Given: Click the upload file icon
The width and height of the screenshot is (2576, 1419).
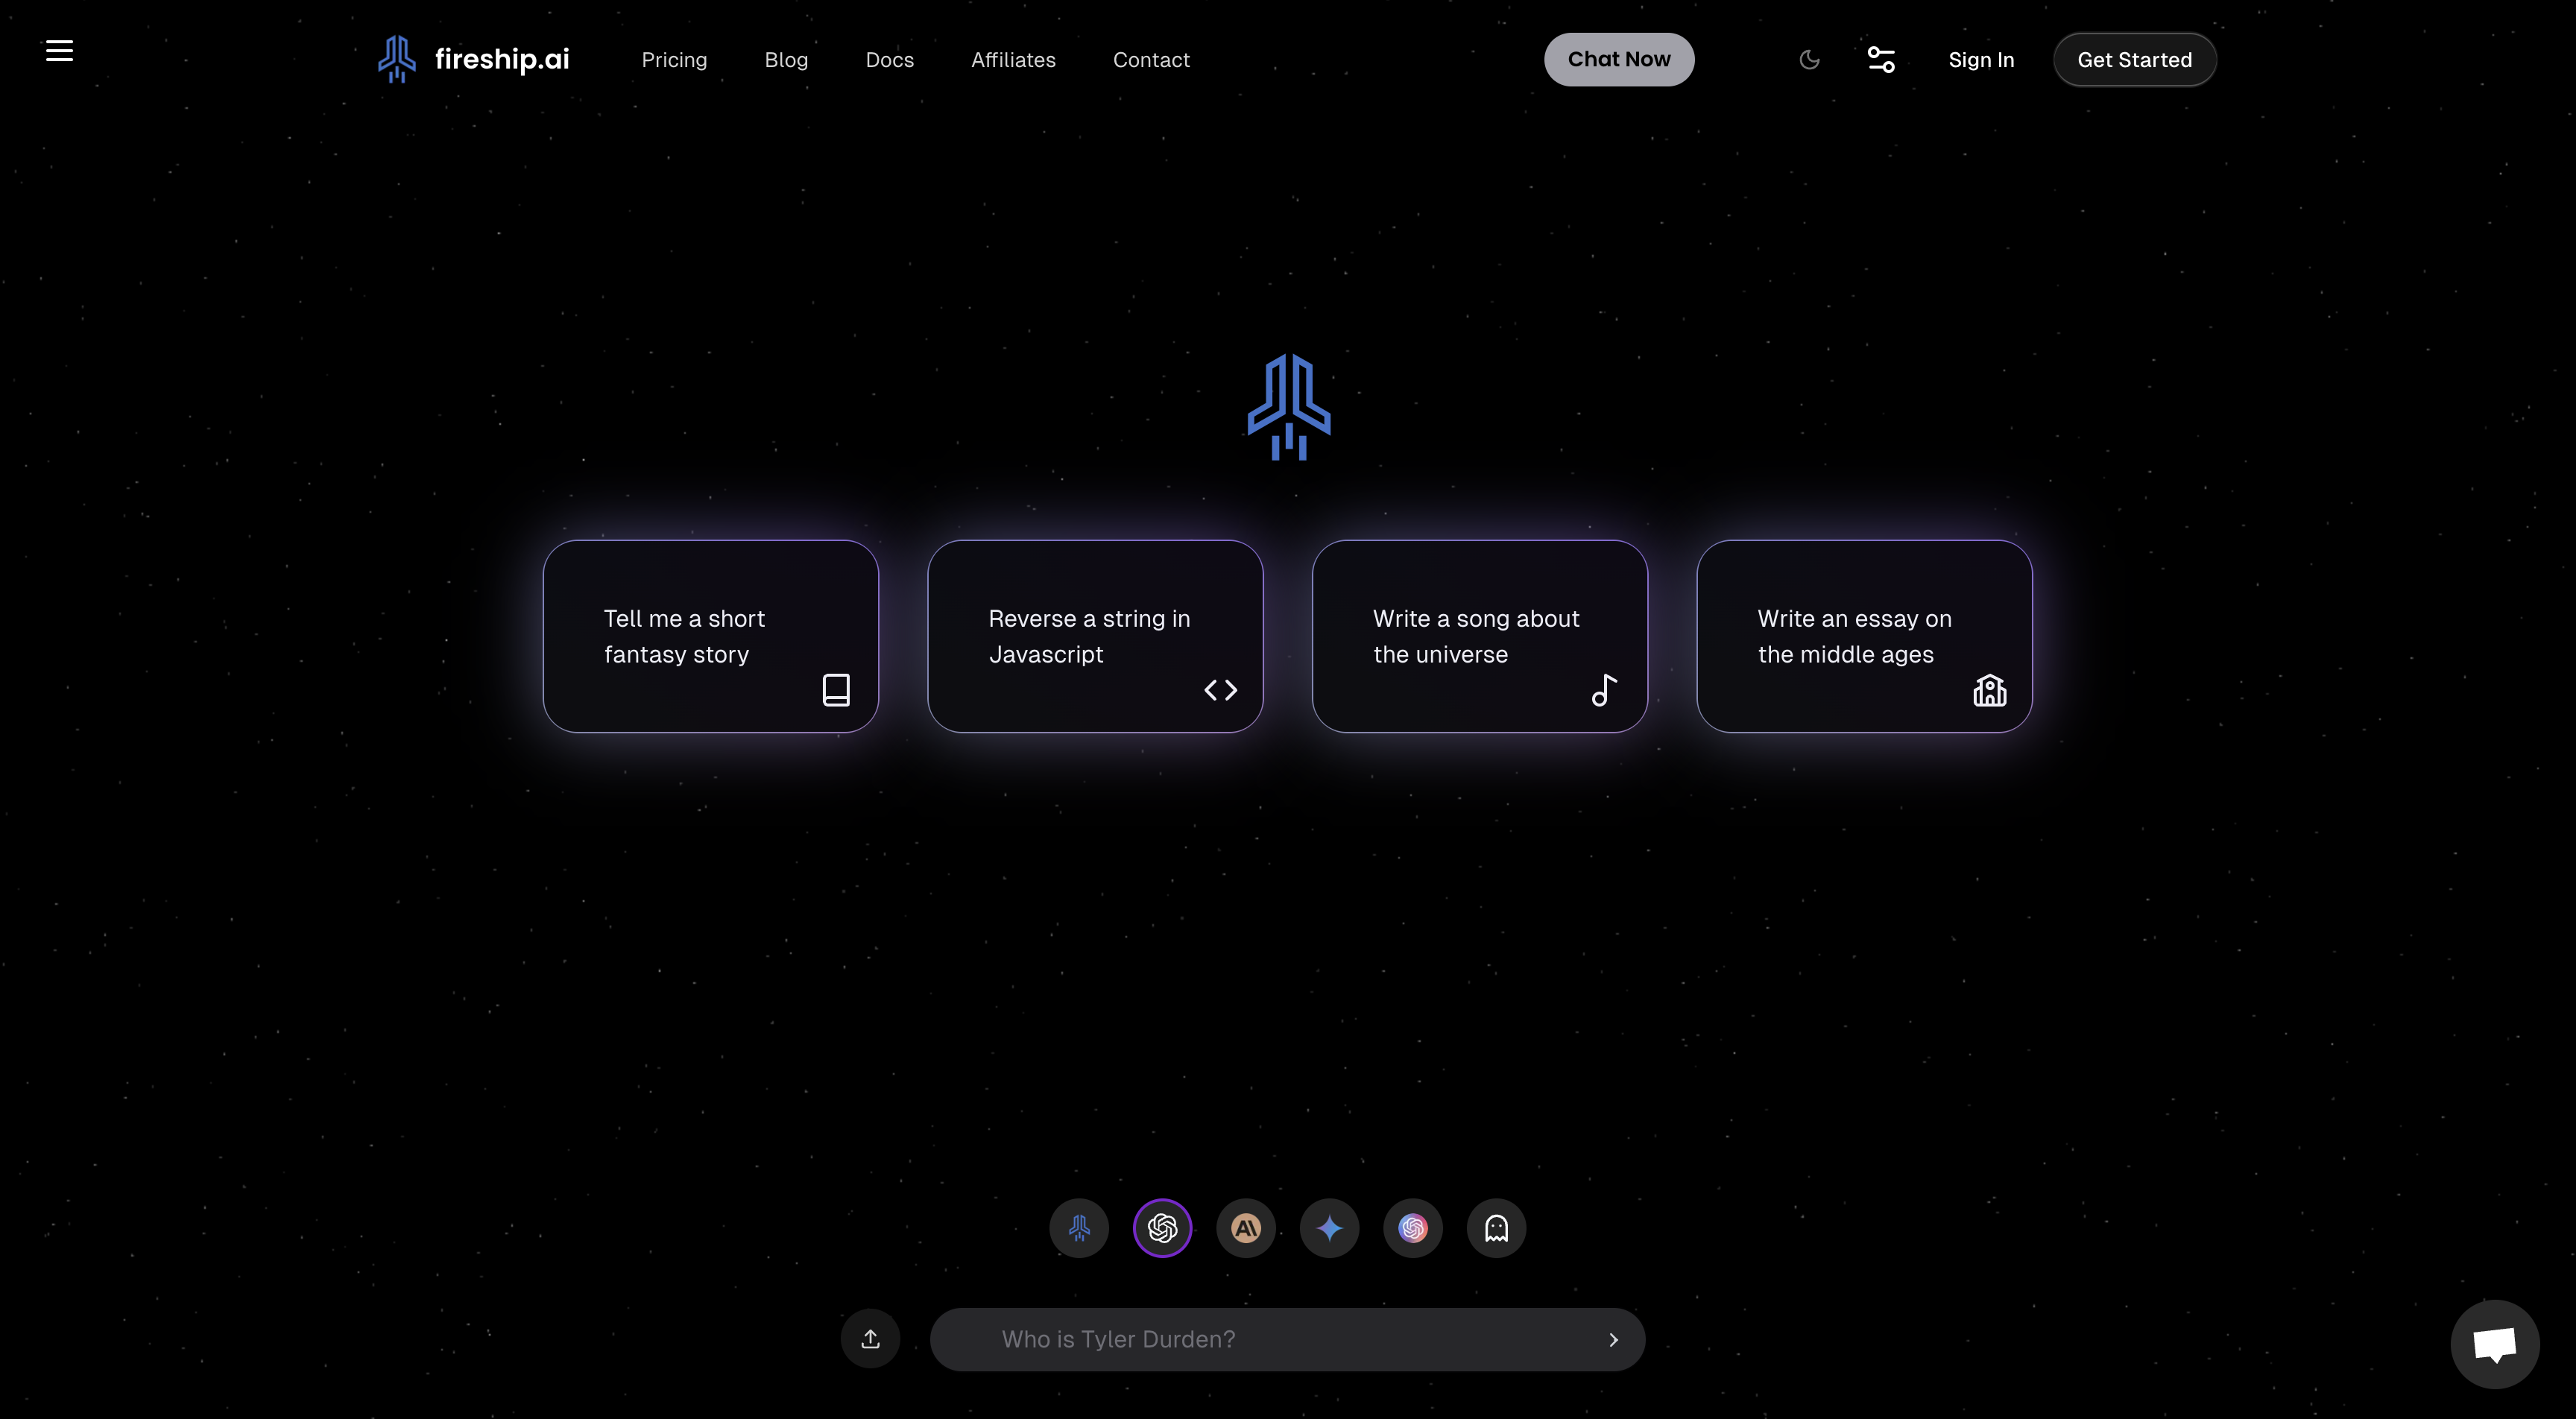Looking at the screenshot, I should click(x=870, y=1339).
